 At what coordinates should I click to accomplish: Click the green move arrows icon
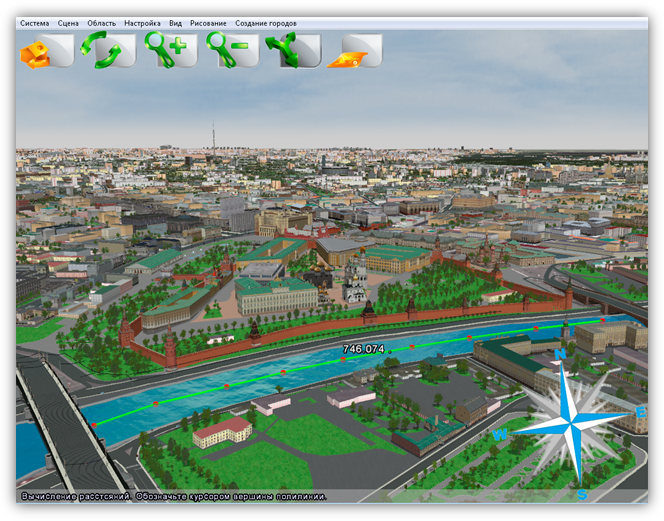tap(292, 50)
